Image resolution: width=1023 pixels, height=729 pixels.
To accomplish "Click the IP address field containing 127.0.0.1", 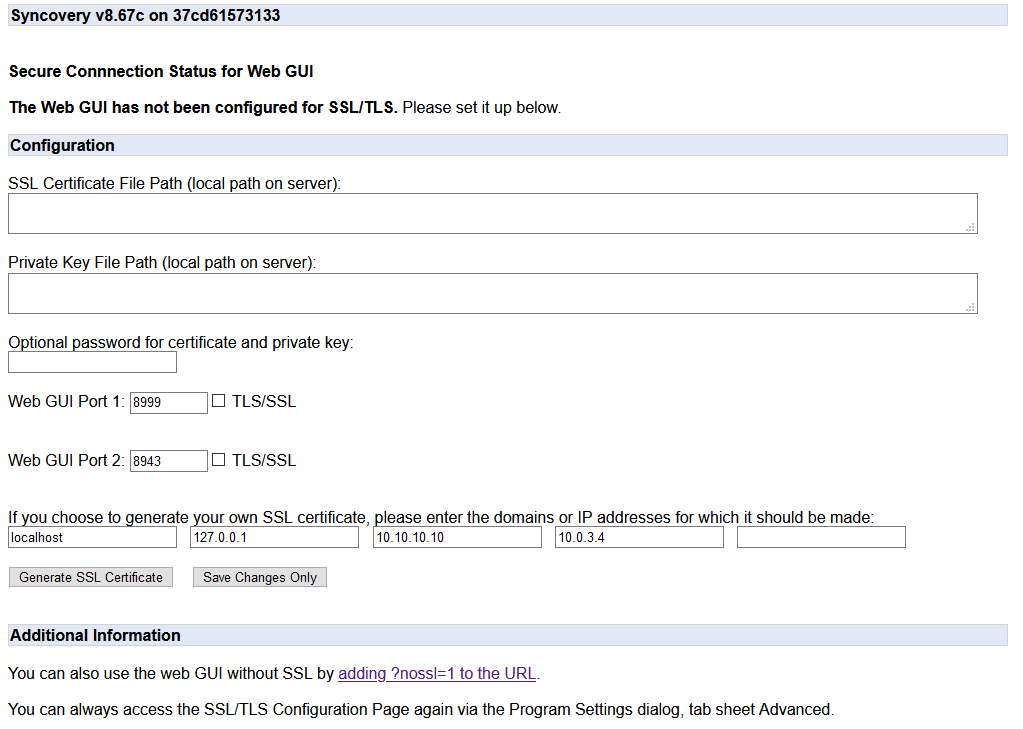I will (274, 538).
